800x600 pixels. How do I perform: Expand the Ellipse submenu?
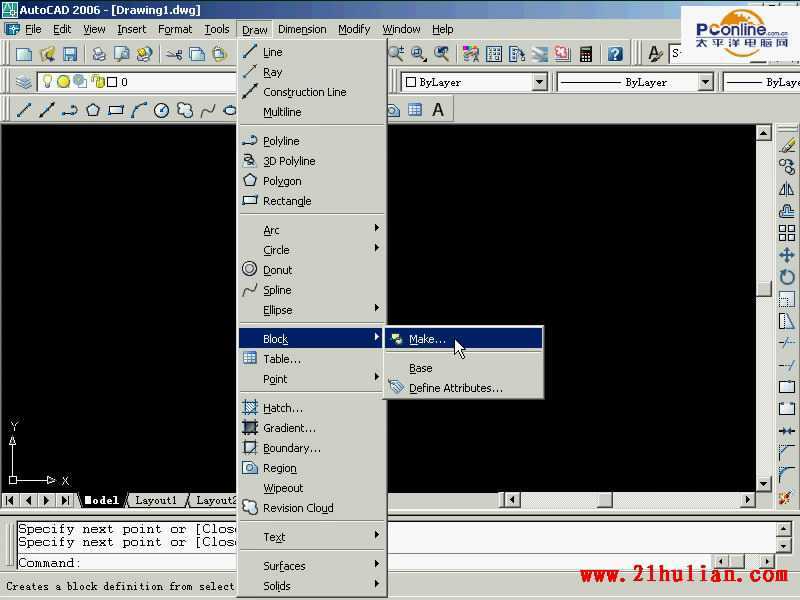(x=312, y=310)
